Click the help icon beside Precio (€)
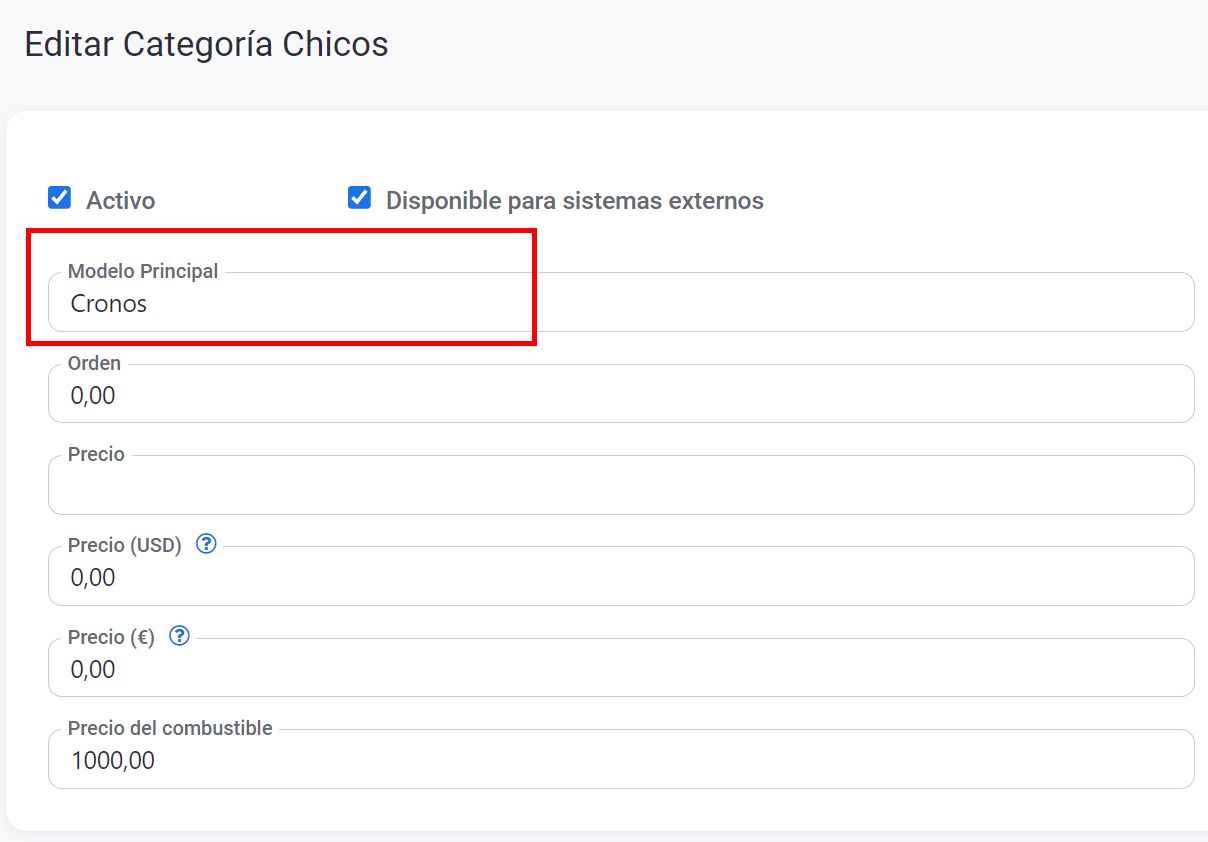 click(x=179, y=636)
